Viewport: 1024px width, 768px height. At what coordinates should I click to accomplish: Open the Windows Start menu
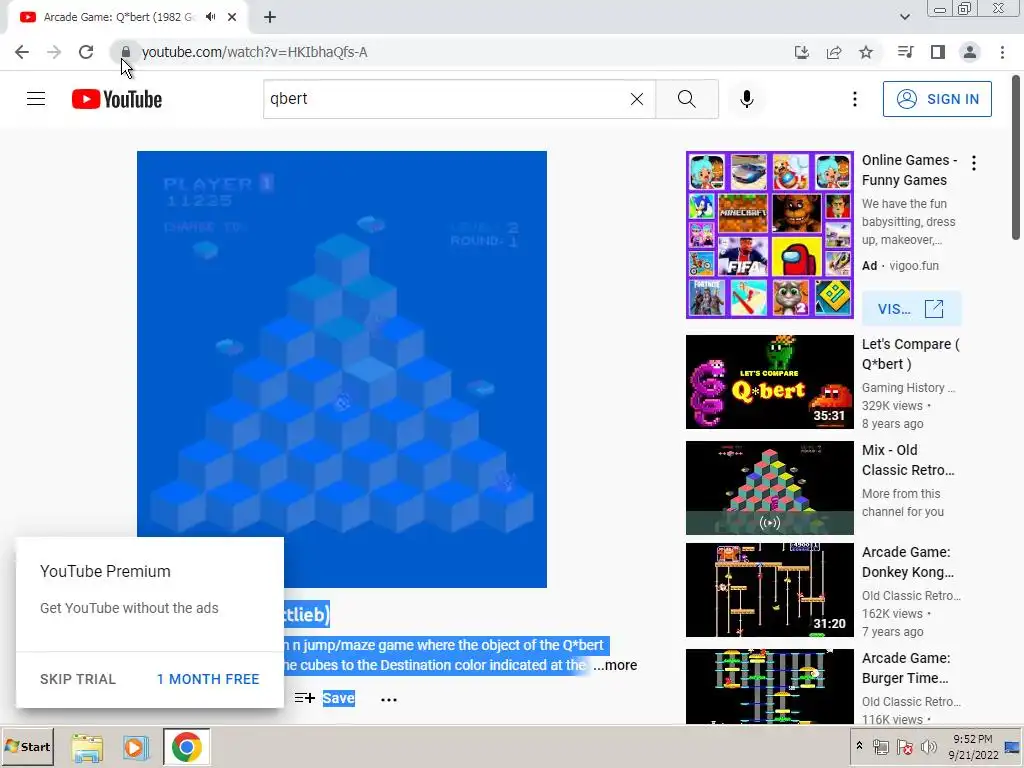click(x=27, y=746)
